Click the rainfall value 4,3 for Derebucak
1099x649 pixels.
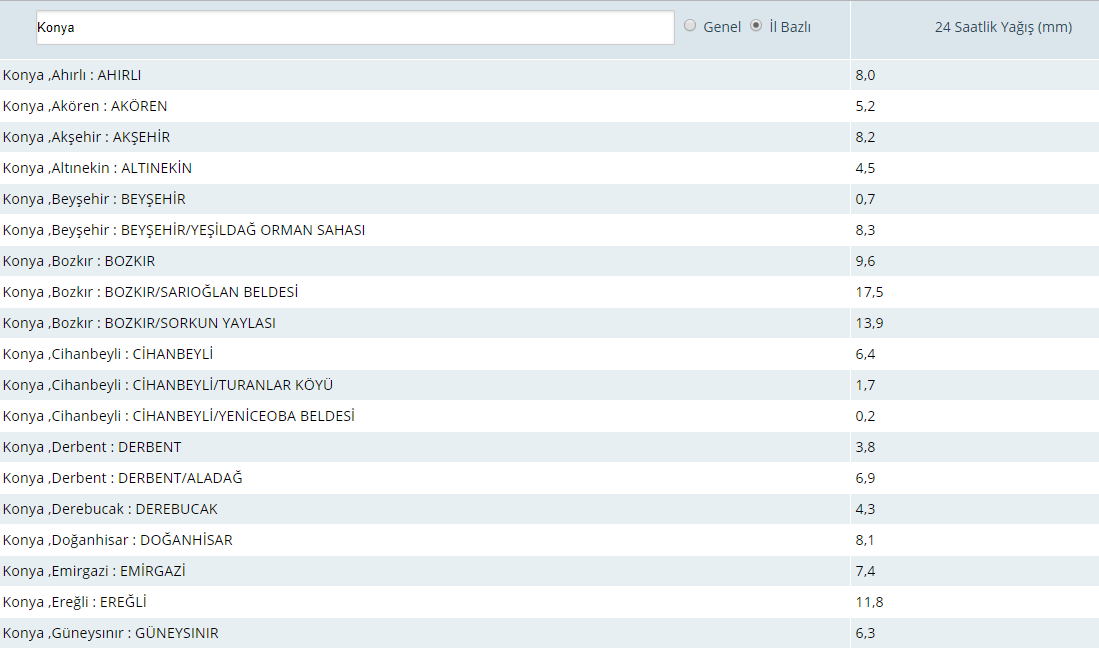[865, 509]
